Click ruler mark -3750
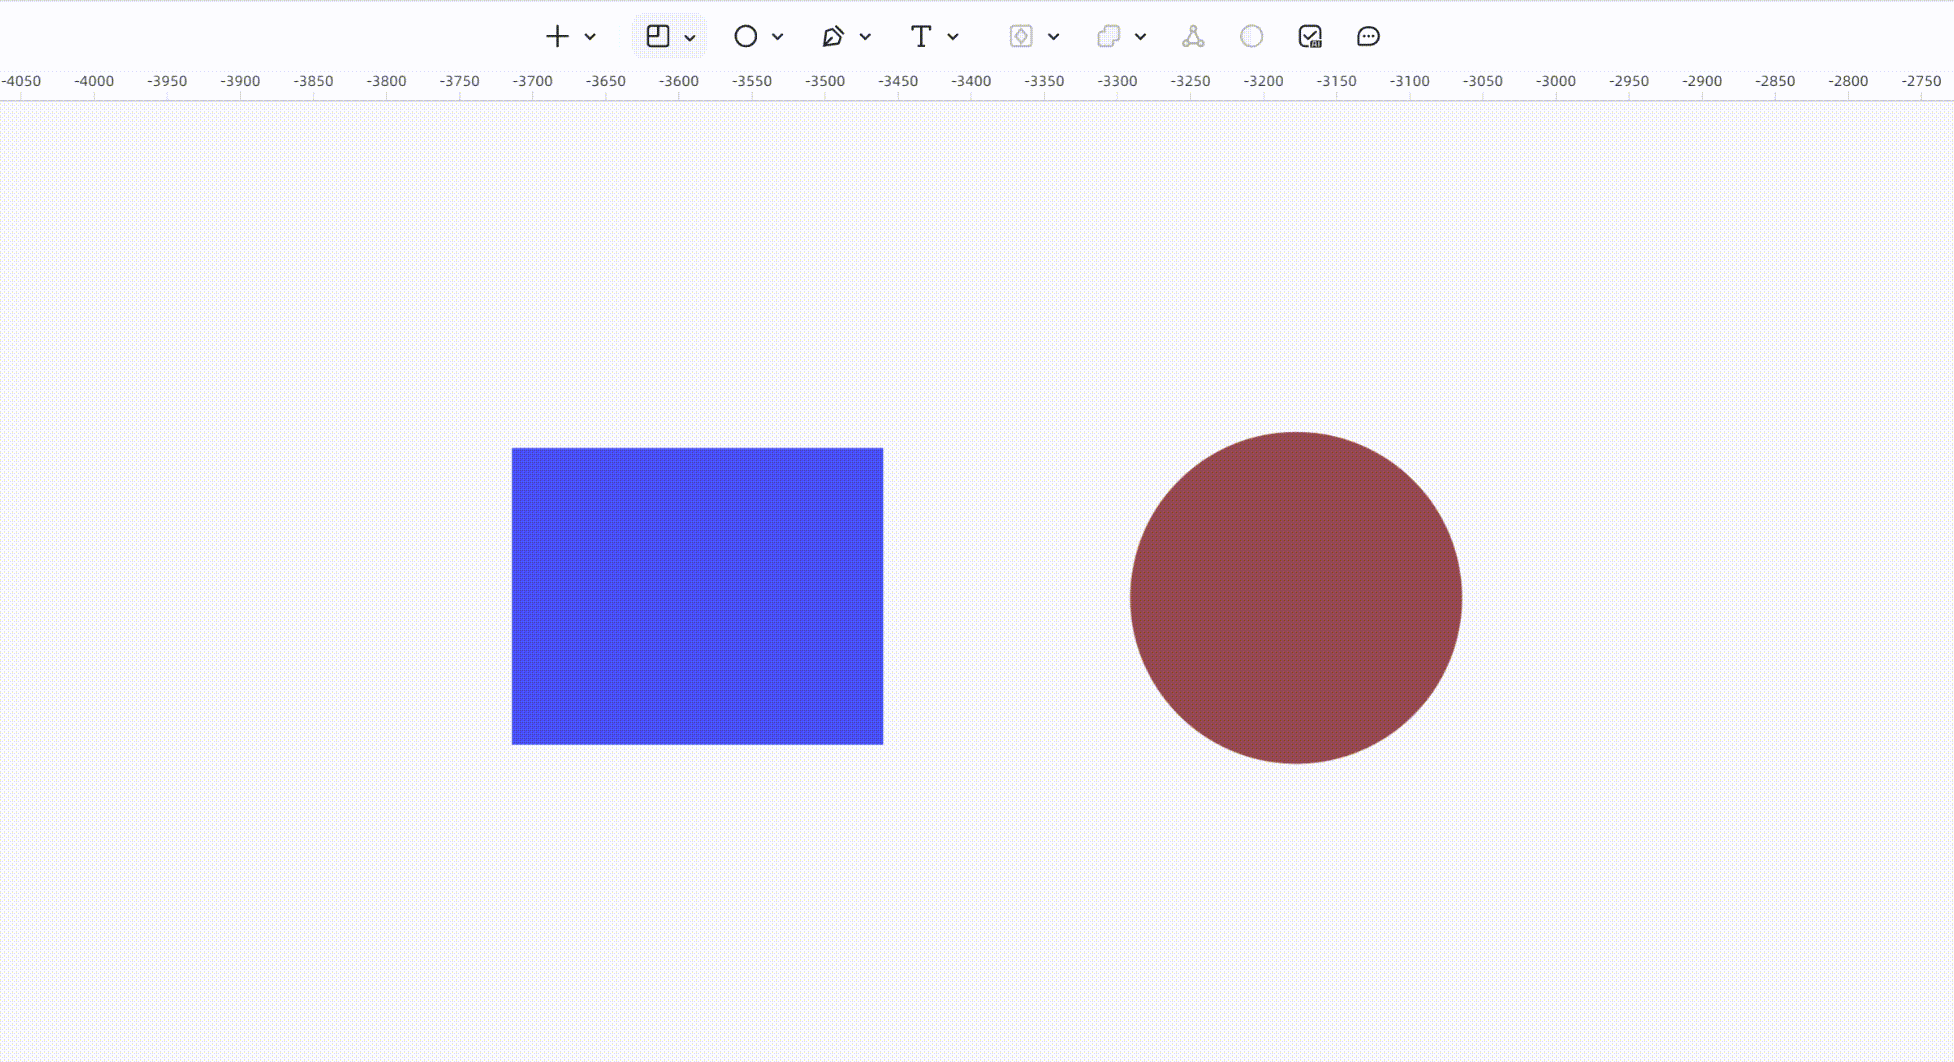Image resolution: width=1954 pixels, height=1062 pixels. pyautogui.click(x=459, y=81)
